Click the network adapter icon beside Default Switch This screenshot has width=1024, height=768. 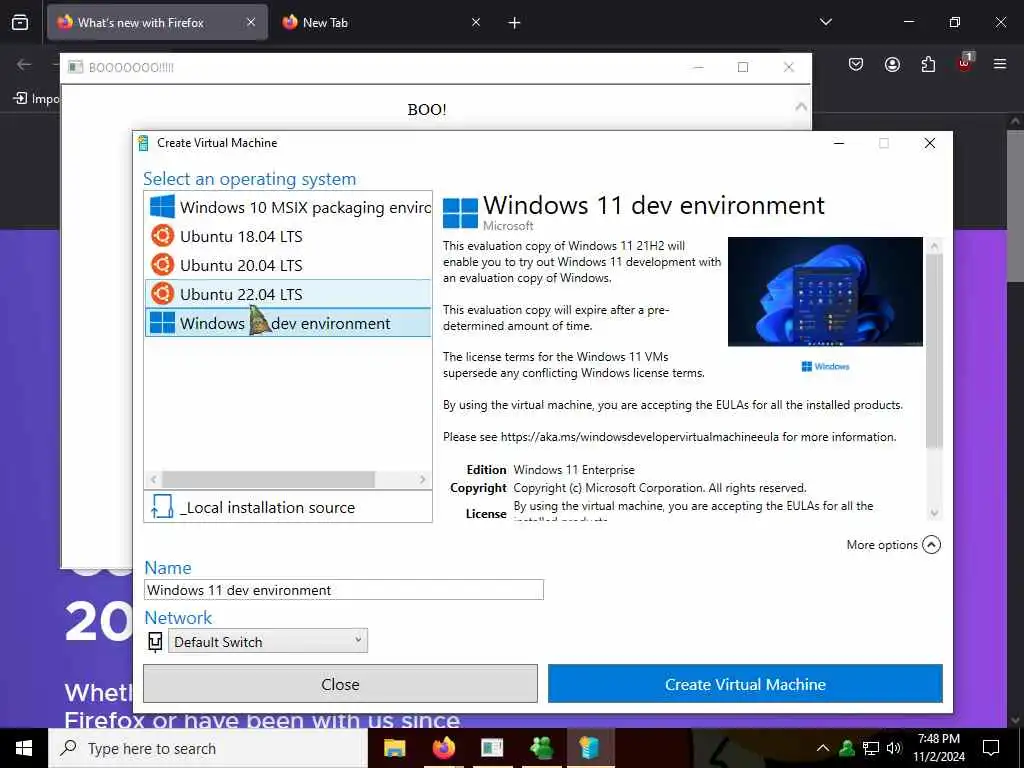click(155, 642)
